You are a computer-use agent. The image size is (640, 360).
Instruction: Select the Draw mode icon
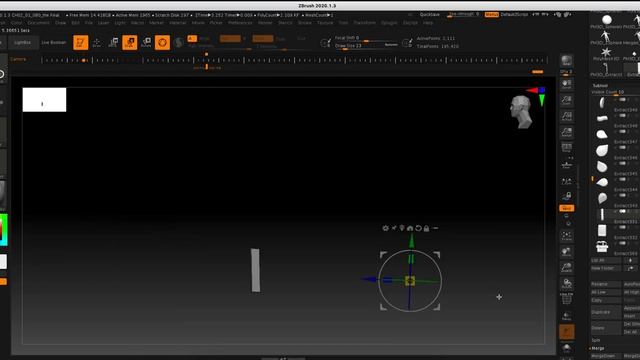(x=97, y=42)
